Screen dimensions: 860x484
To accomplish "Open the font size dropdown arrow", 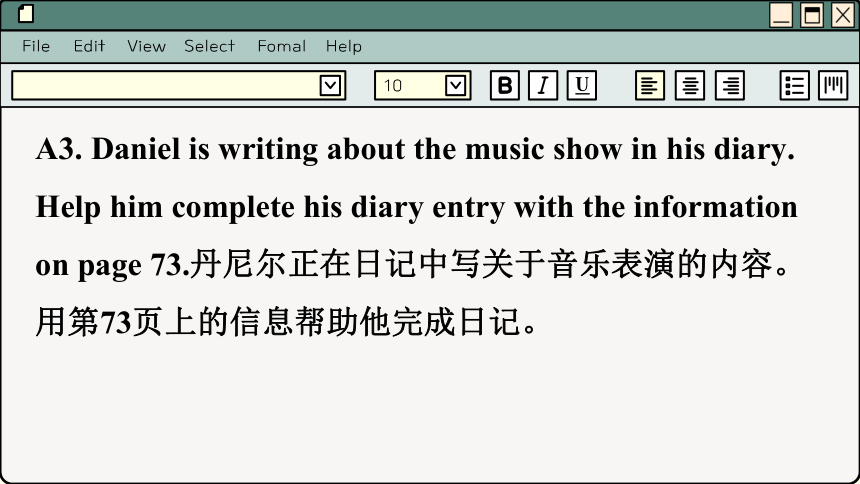I will click(x=455, y=86).
